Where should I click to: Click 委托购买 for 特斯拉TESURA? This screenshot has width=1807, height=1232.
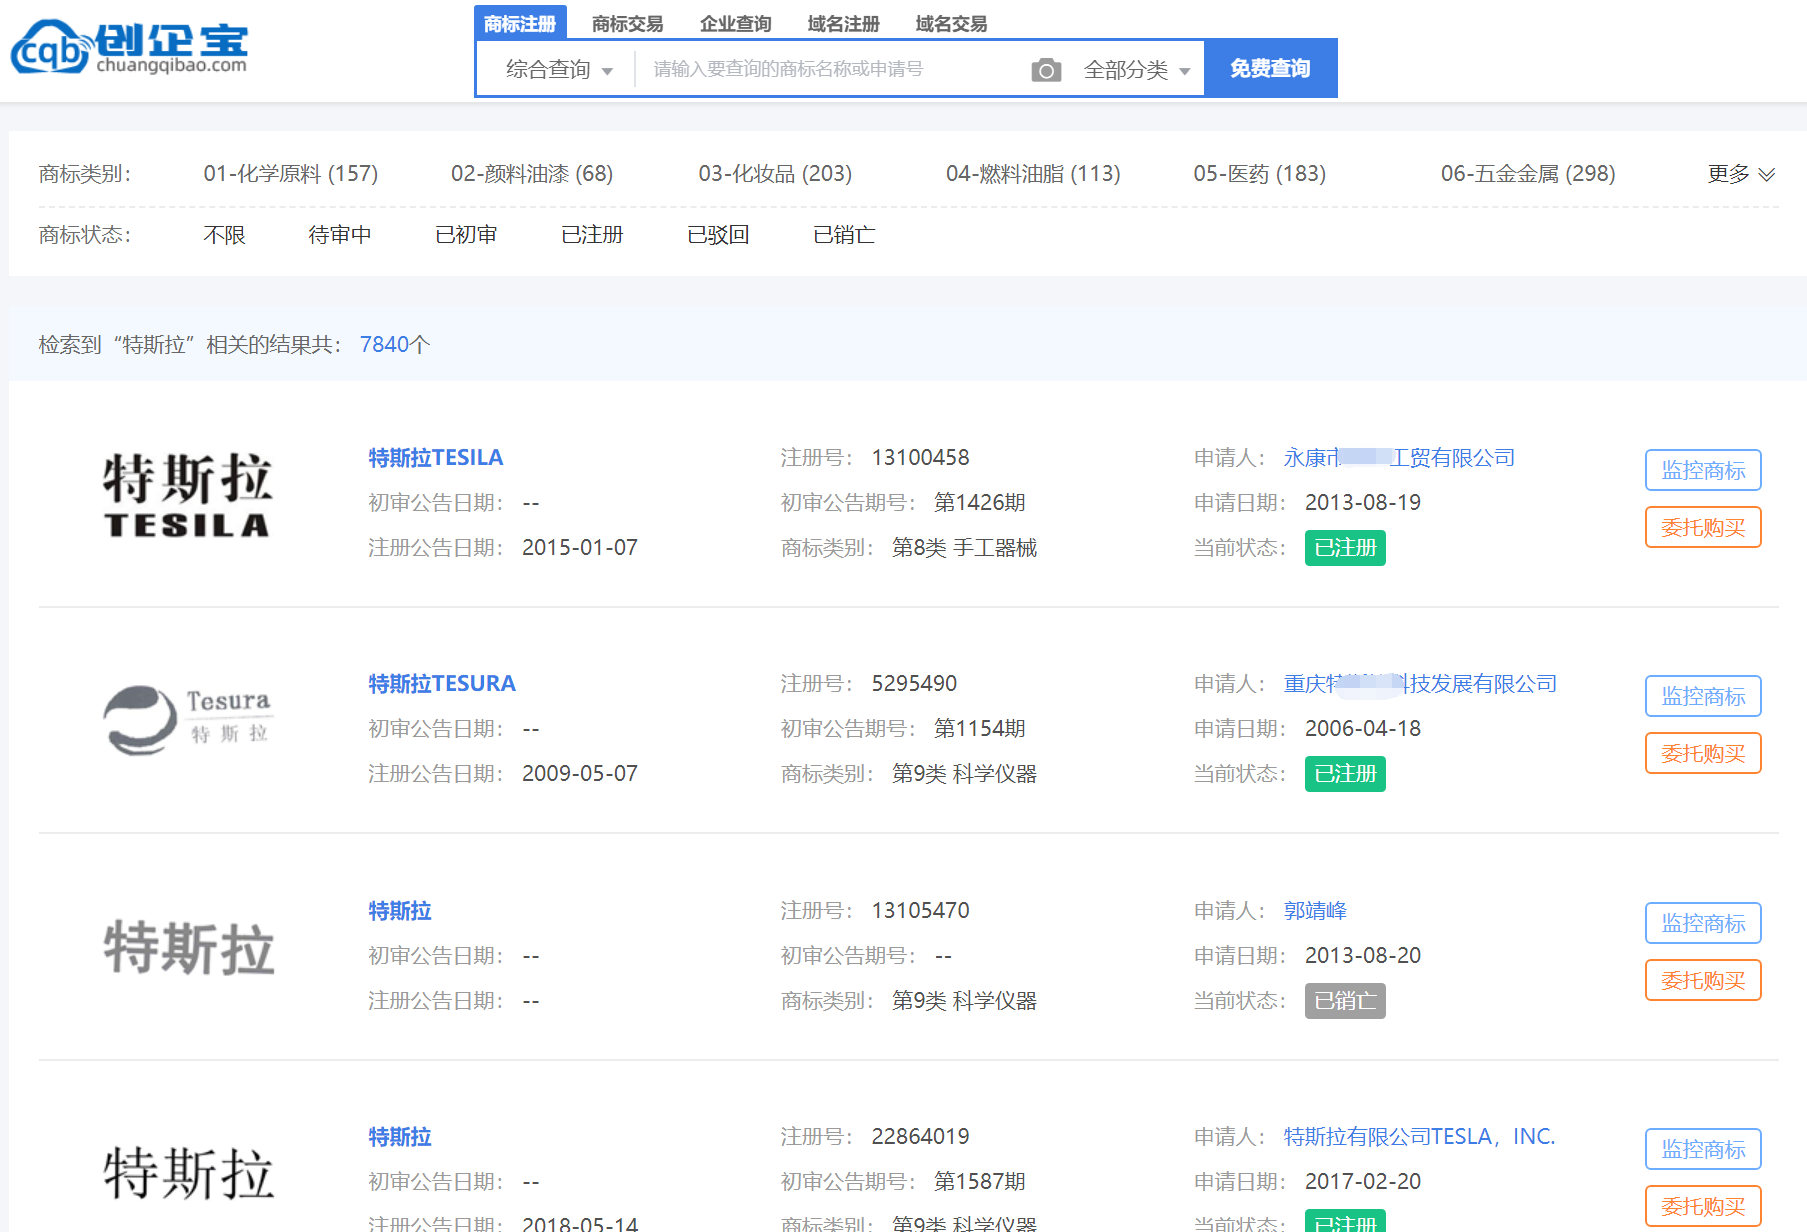(x=1702, y=754)
